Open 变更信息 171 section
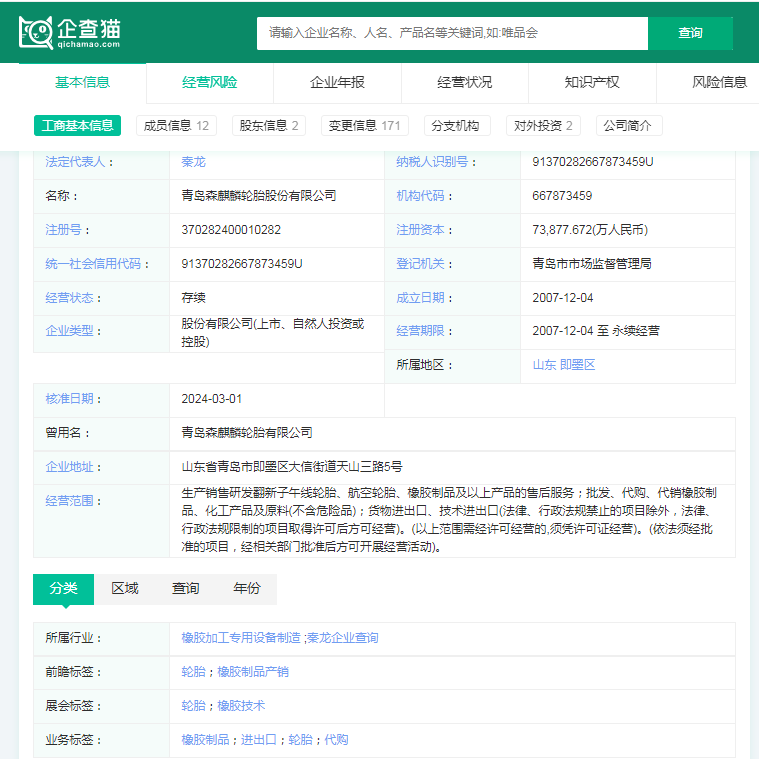 pyautogui.click(x=364, y=126)
